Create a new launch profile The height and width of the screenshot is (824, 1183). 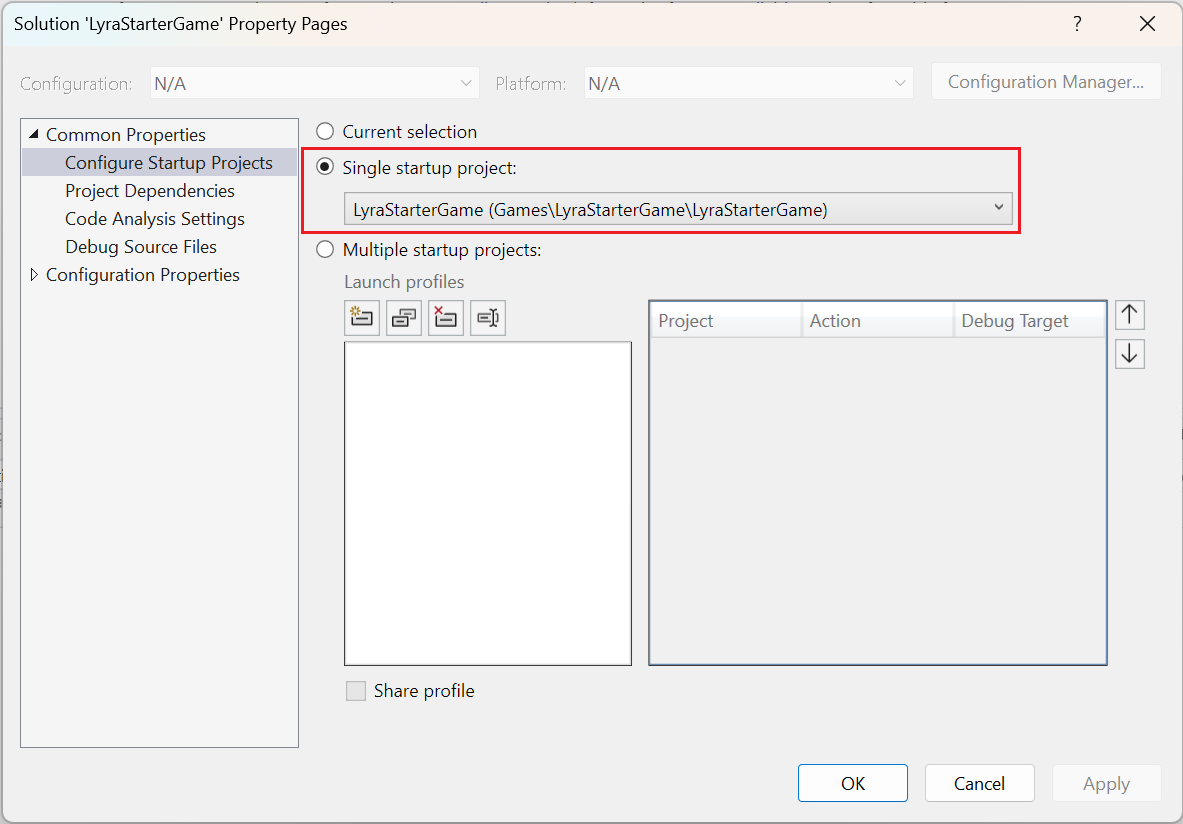[362, 317]
